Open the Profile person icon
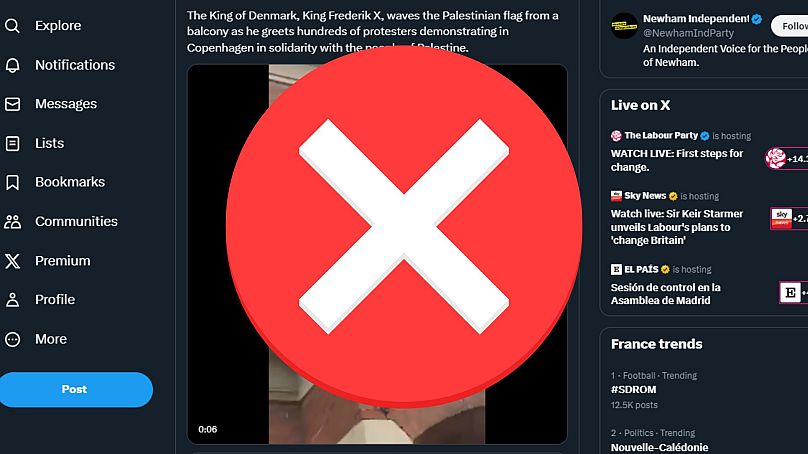Screen dimensions: 808x454 click(12, 300)
